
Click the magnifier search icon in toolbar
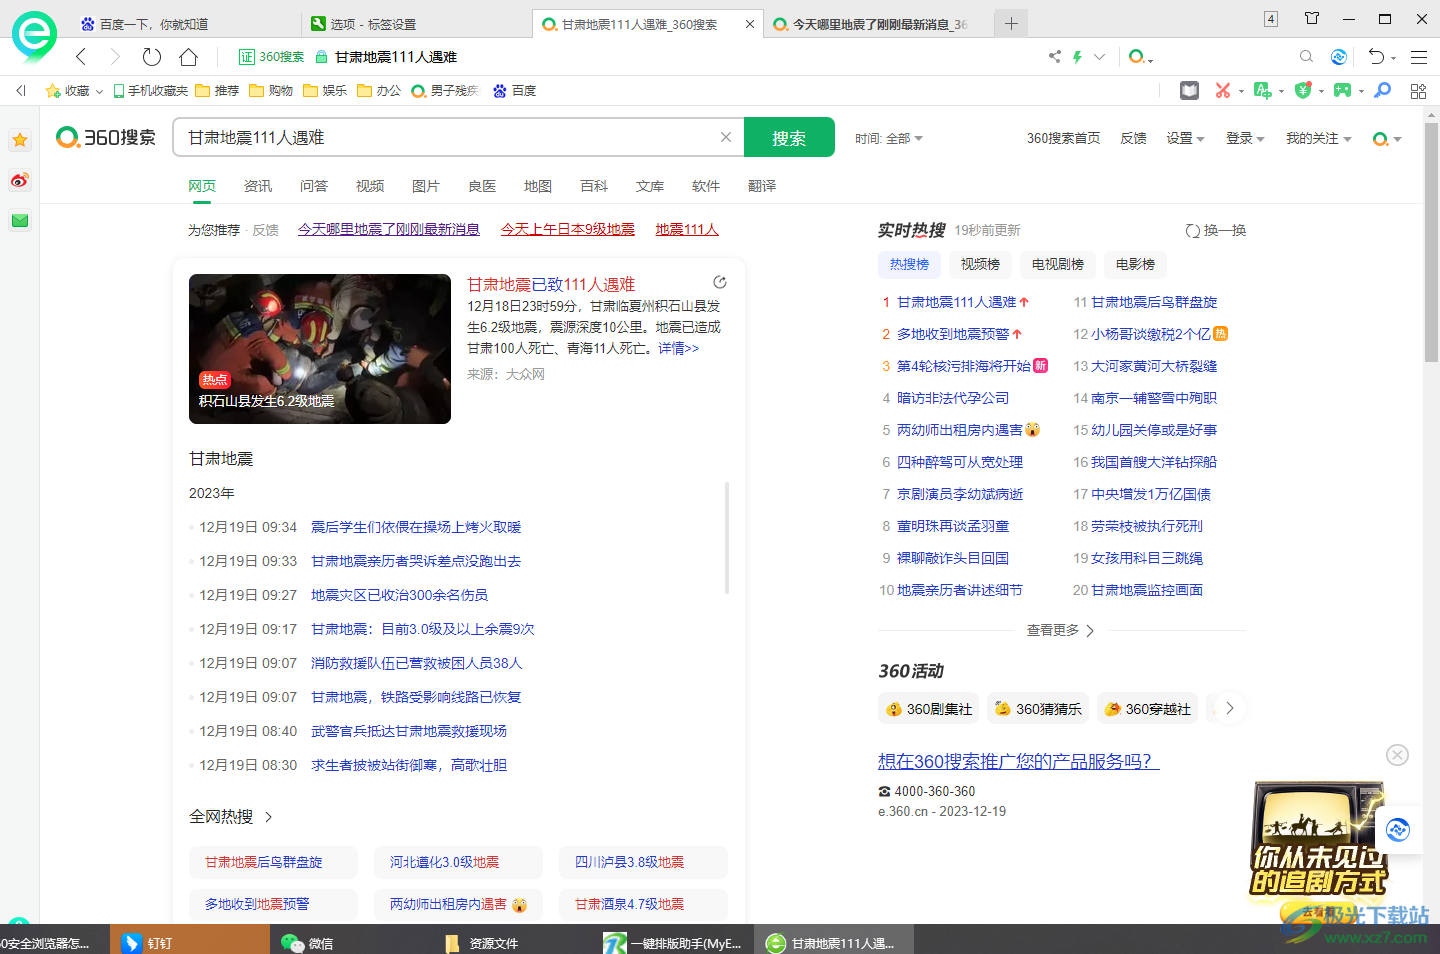(x=1306, y=57)
